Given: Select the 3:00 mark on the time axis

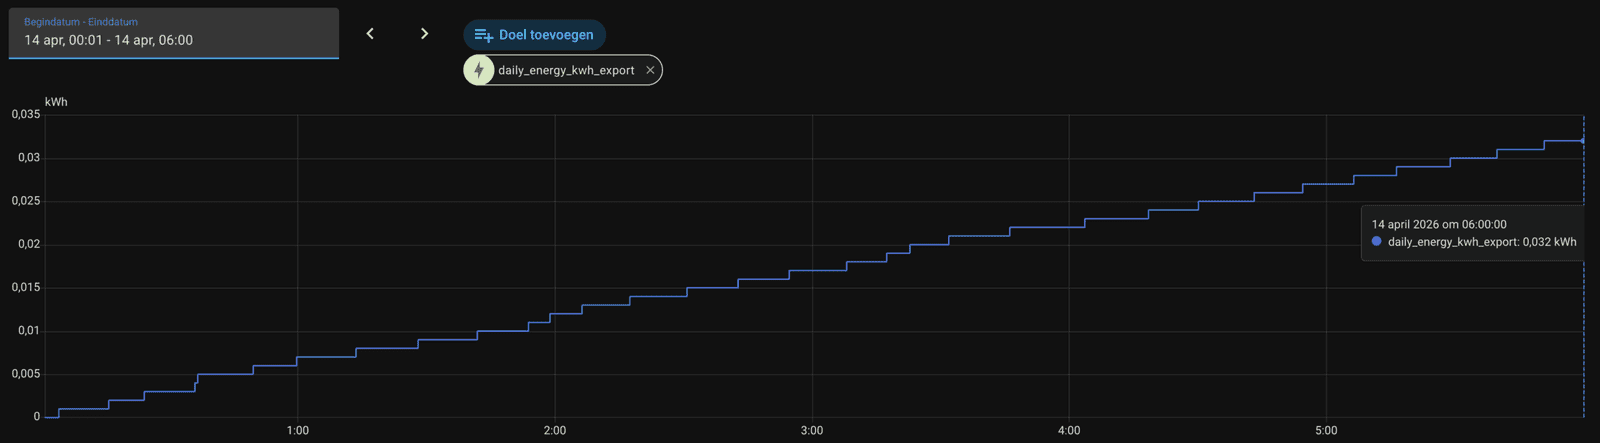Looking at the screenshot, I should (x=812, y=430).
